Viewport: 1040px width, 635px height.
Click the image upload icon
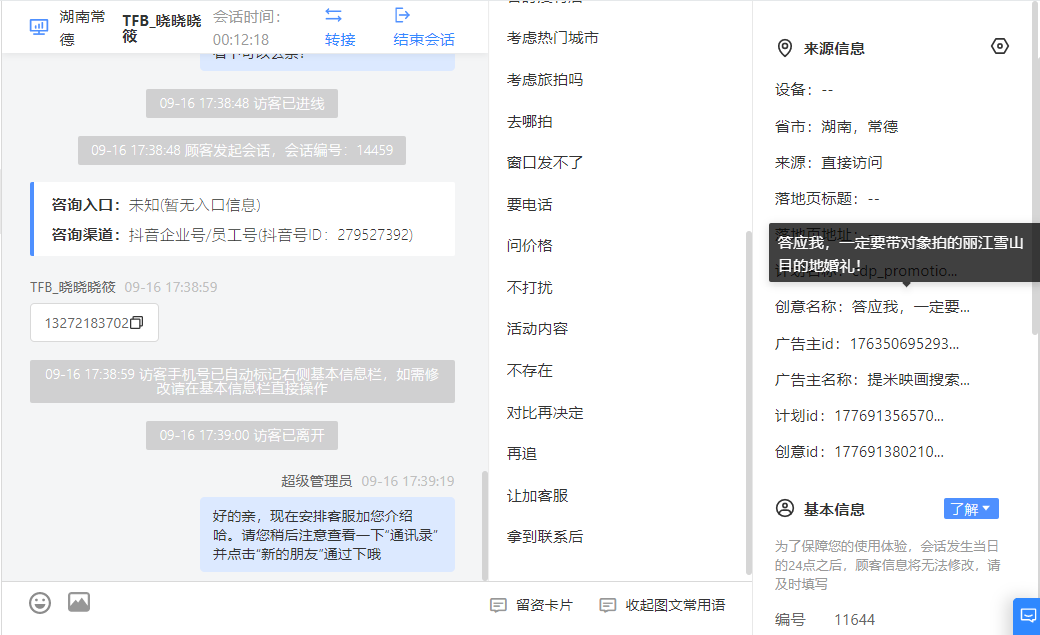pos(79,602)
